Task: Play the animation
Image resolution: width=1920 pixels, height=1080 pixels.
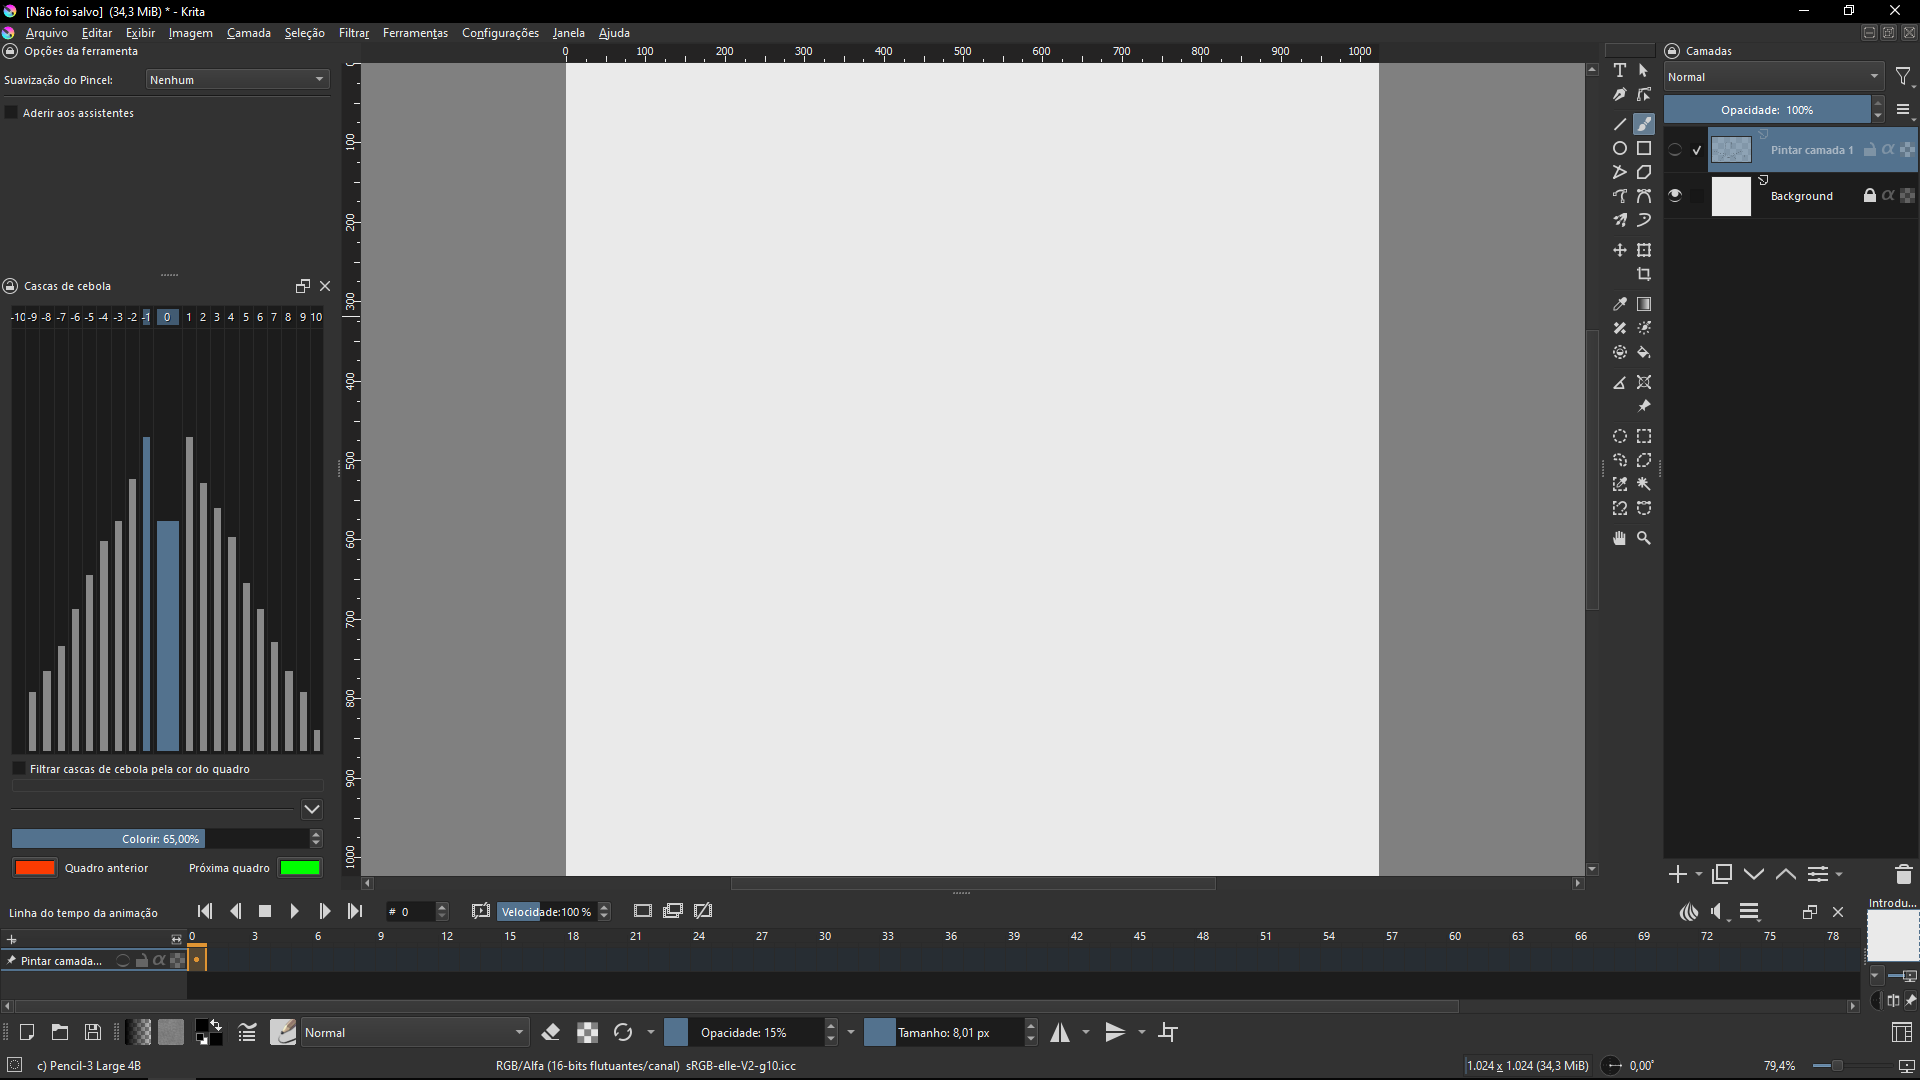Action: pyautogui.click(x=294, y=911)
